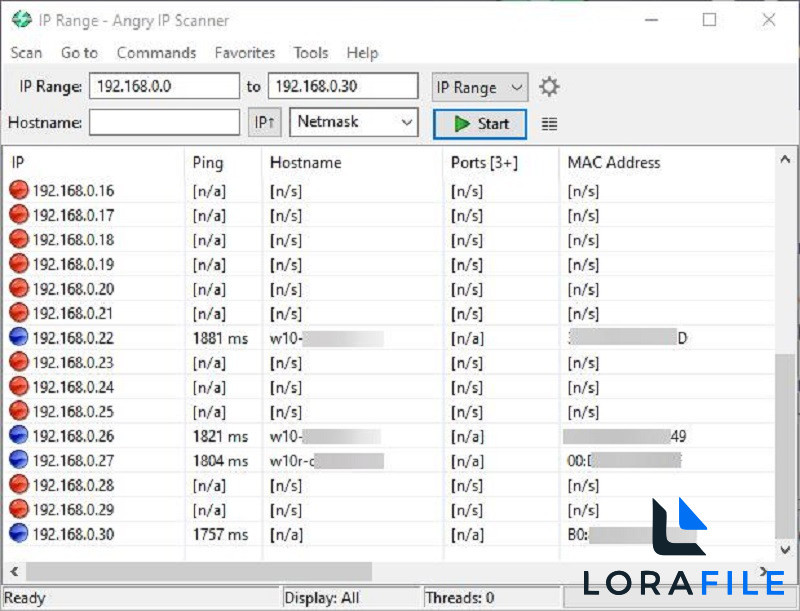Click the red status icon for 192.168.0.29

tap(19, 508)
